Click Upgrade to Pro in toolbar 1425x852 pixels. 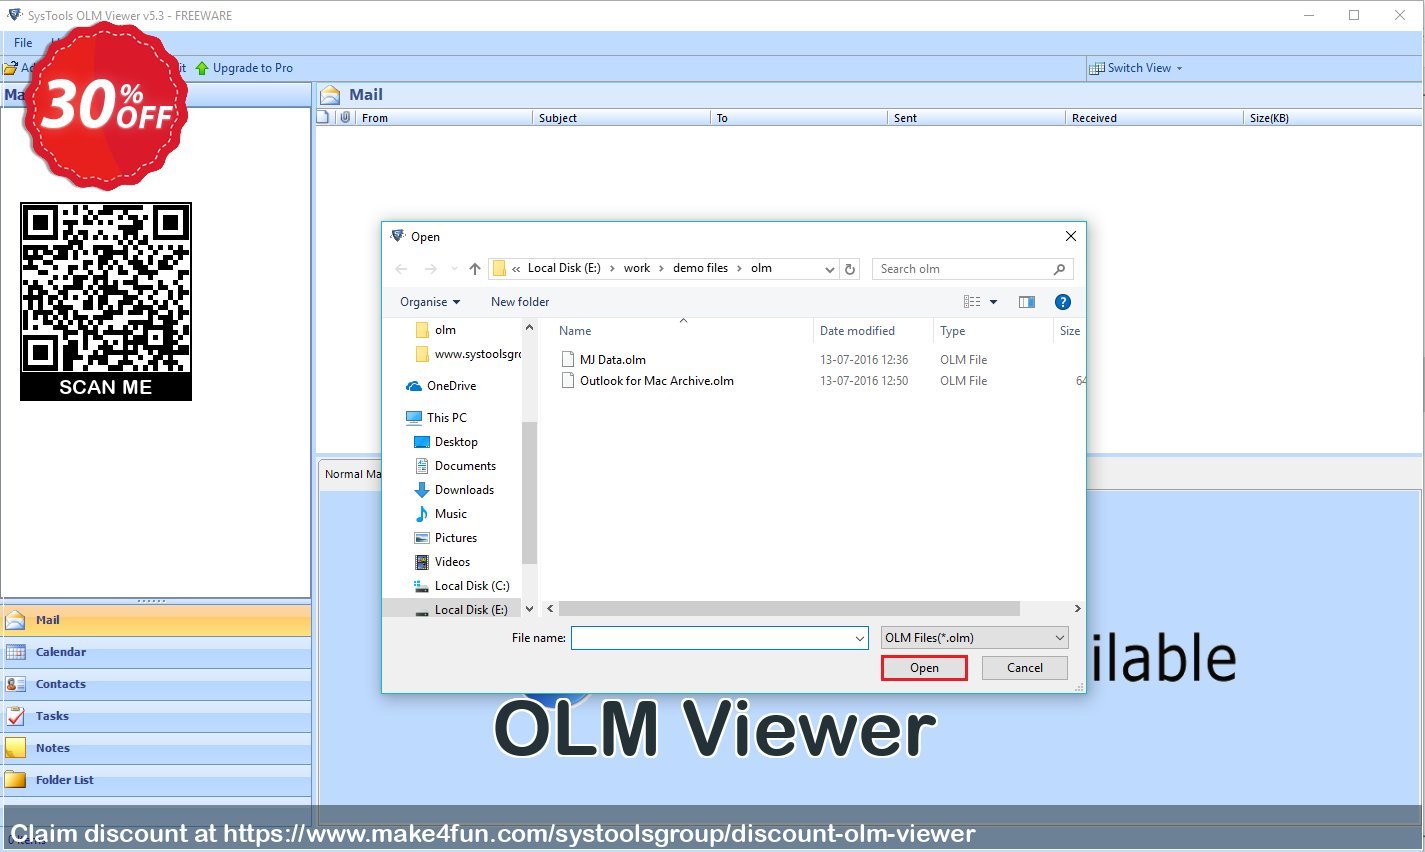(x=245, y=68)
